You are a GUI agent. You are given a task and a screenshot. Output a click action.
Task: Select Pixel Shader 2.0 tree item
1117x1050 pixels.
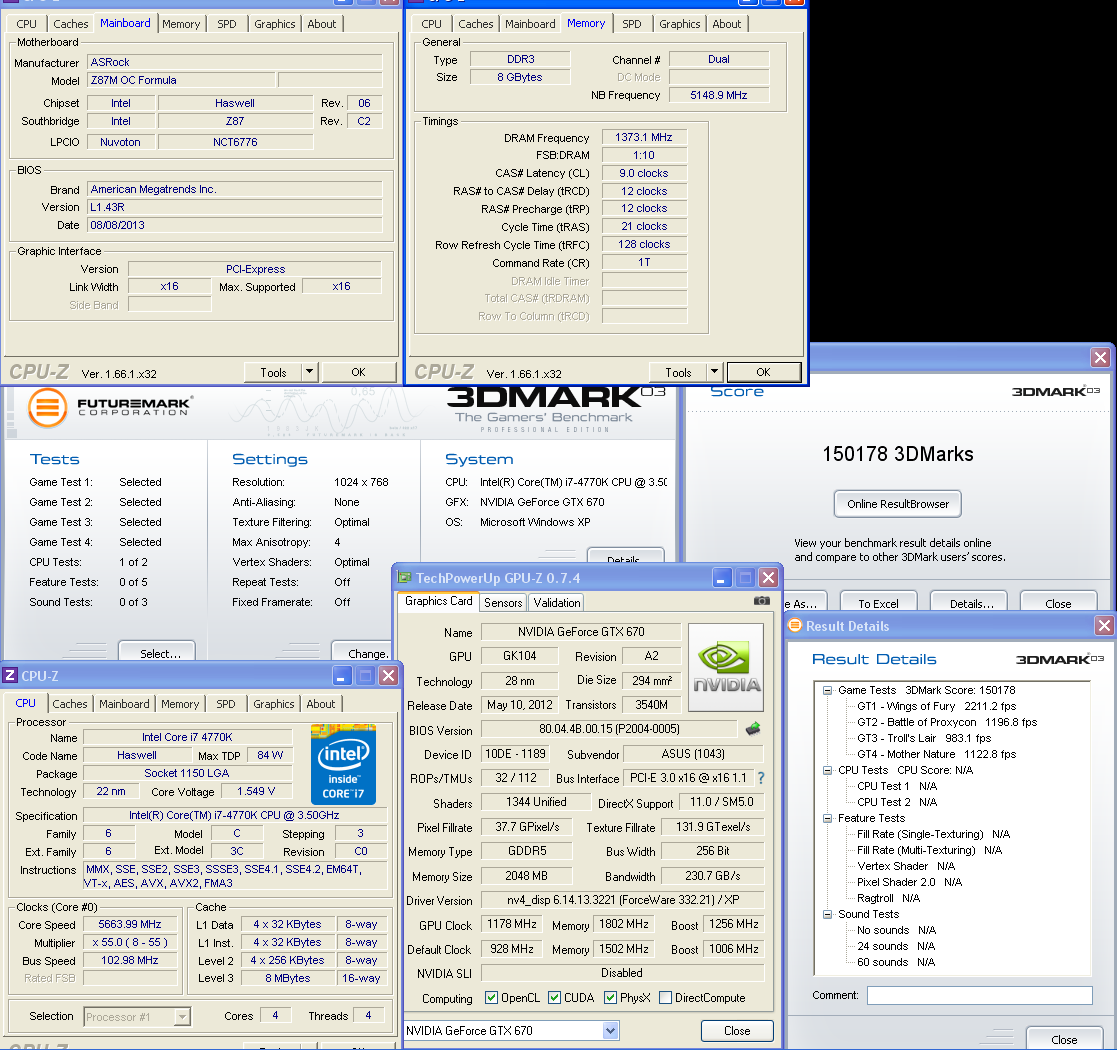click(909, 882)
